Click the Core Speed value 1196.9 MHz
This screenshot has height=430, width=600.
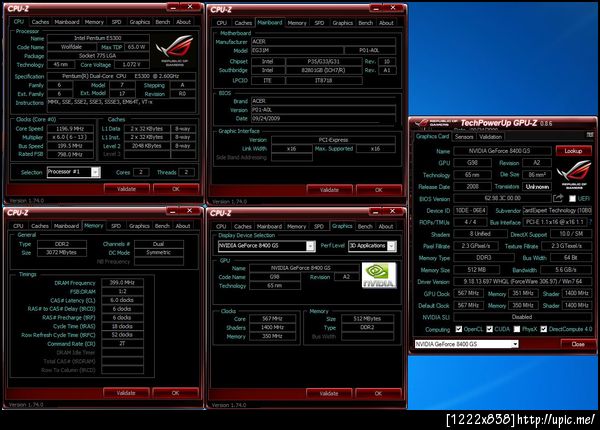[70, 129]
